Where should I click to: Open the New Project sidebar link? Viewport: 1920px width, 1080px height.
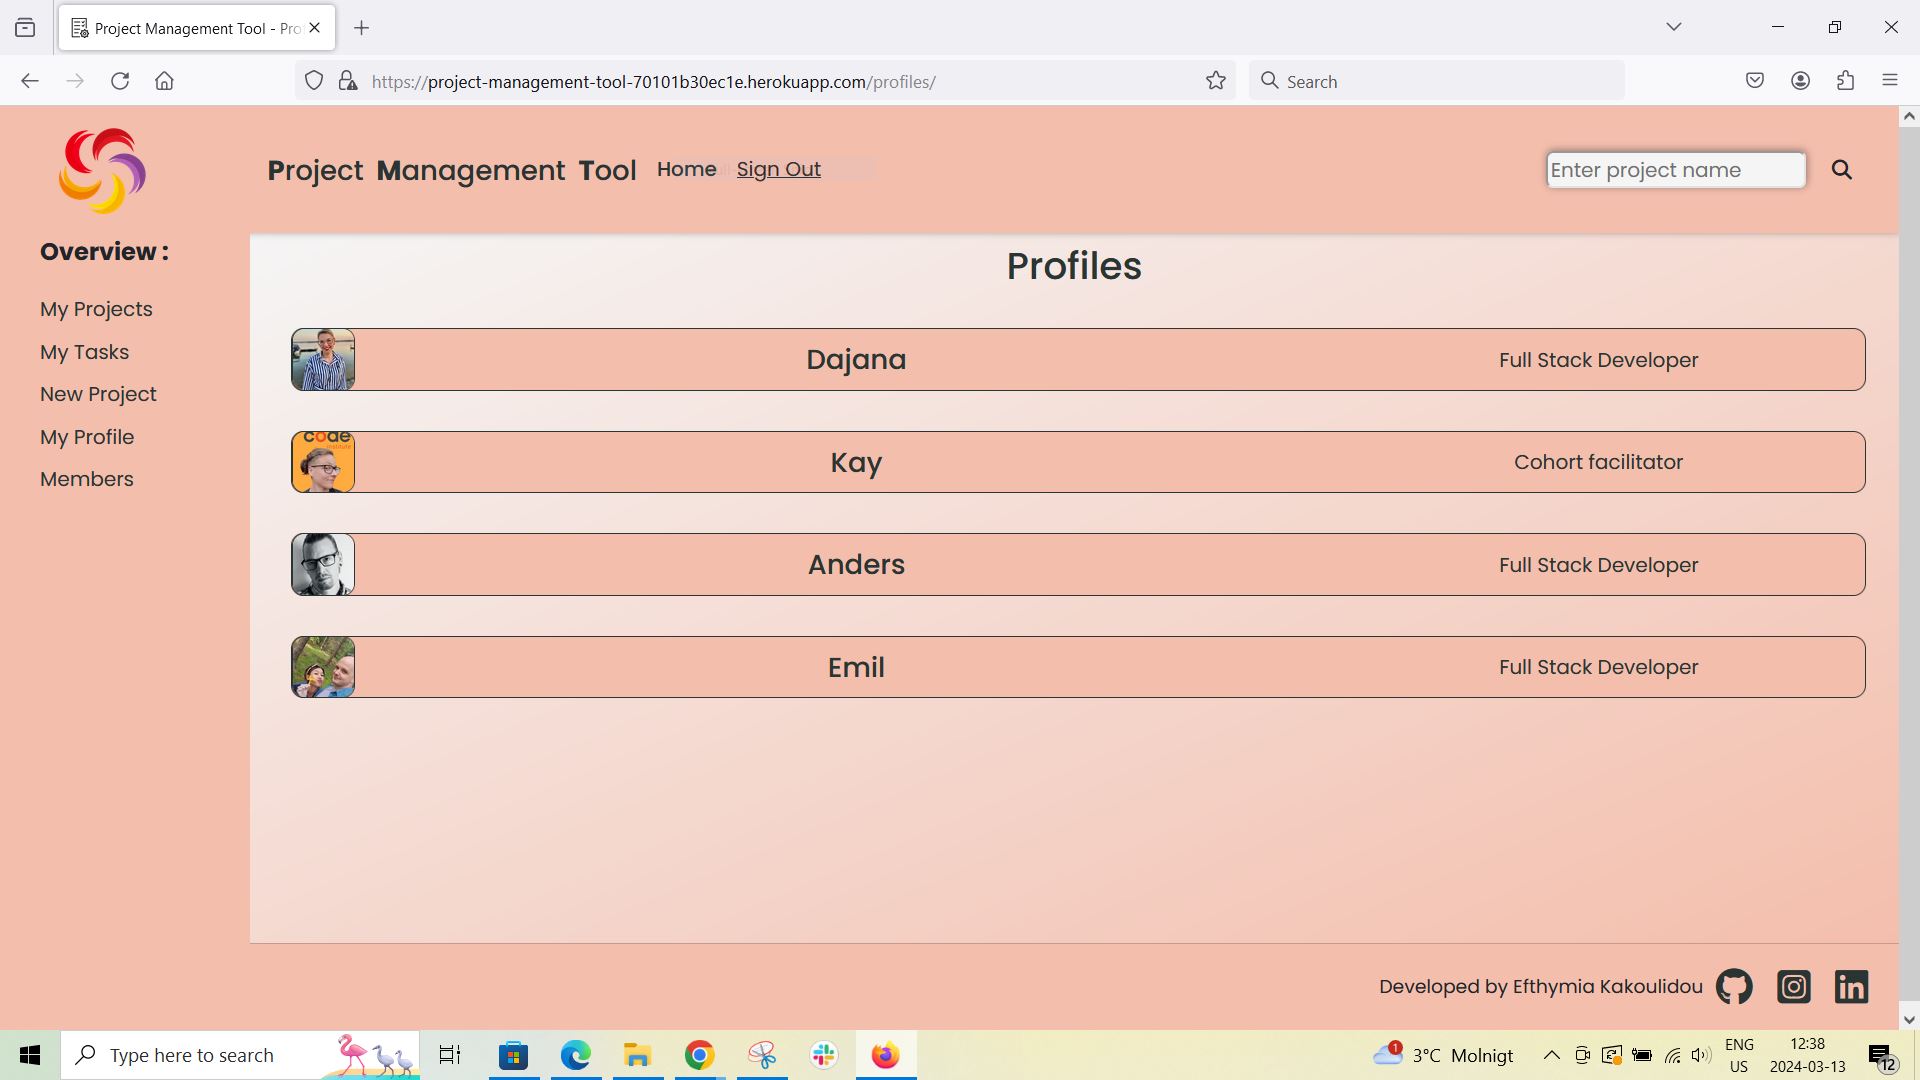[x=97, y=394]
